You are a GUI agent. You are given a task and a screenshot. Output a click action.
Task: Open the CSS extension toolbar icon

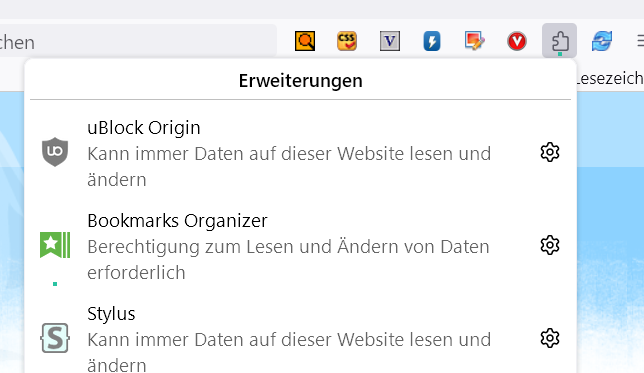[x=347, y=41]
